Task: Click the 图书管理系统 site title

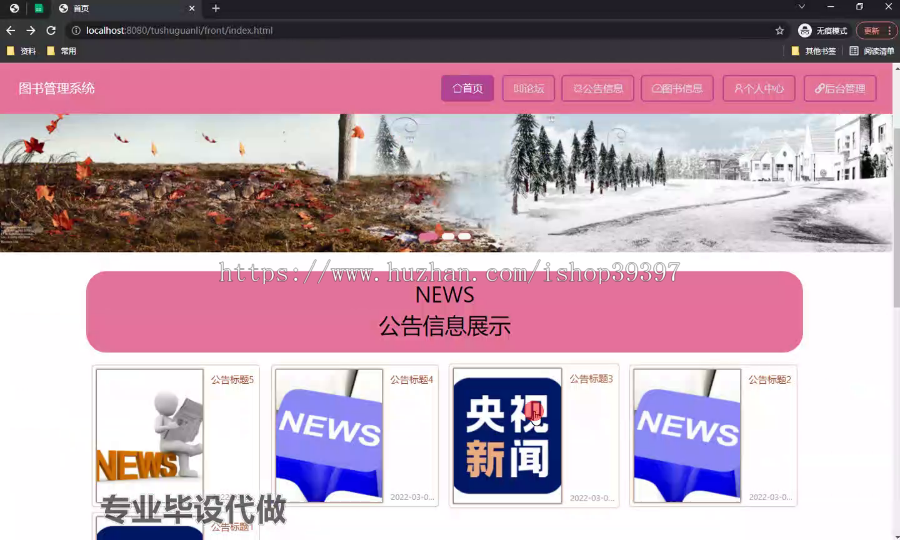Action: [x=56, y=88]
